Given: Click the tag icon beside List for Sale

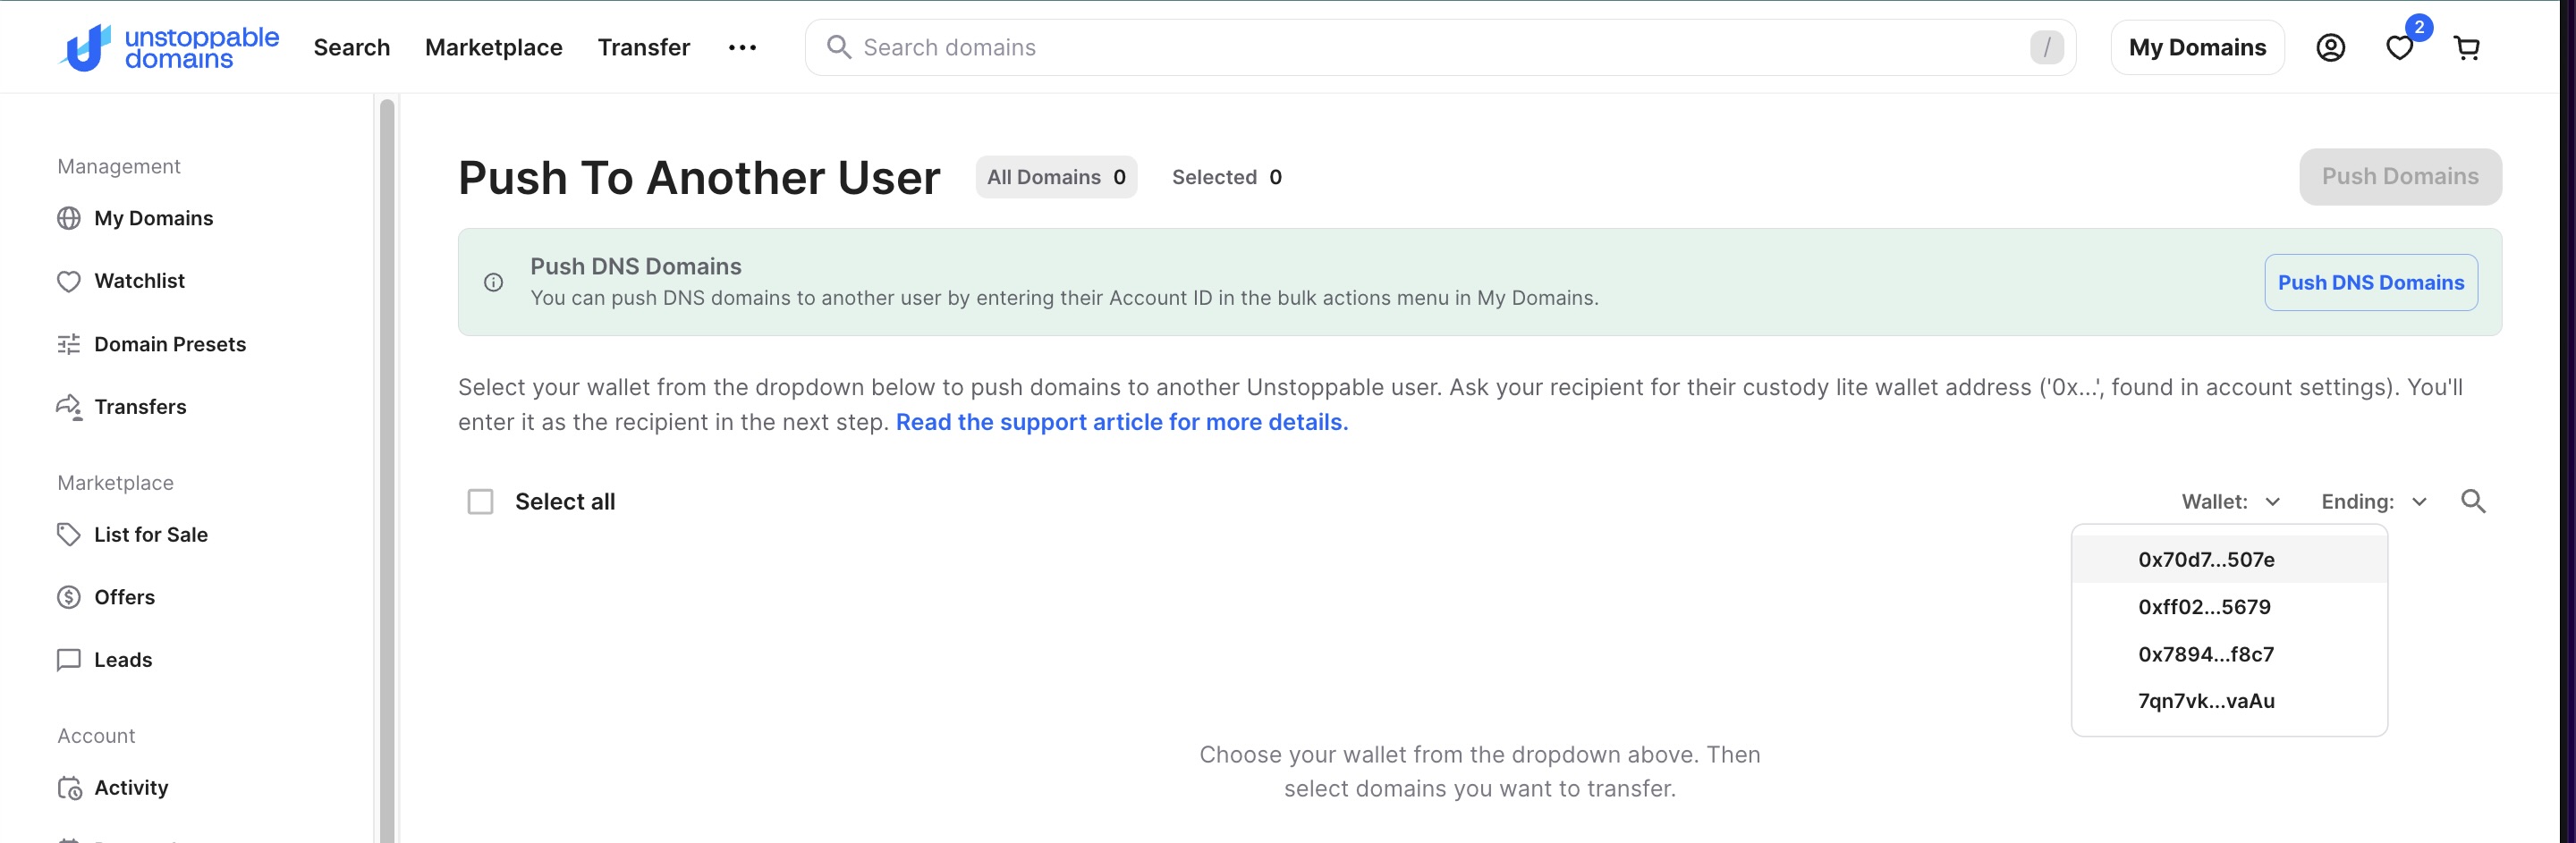Looking at the screenshot, I should click(69, 535).
